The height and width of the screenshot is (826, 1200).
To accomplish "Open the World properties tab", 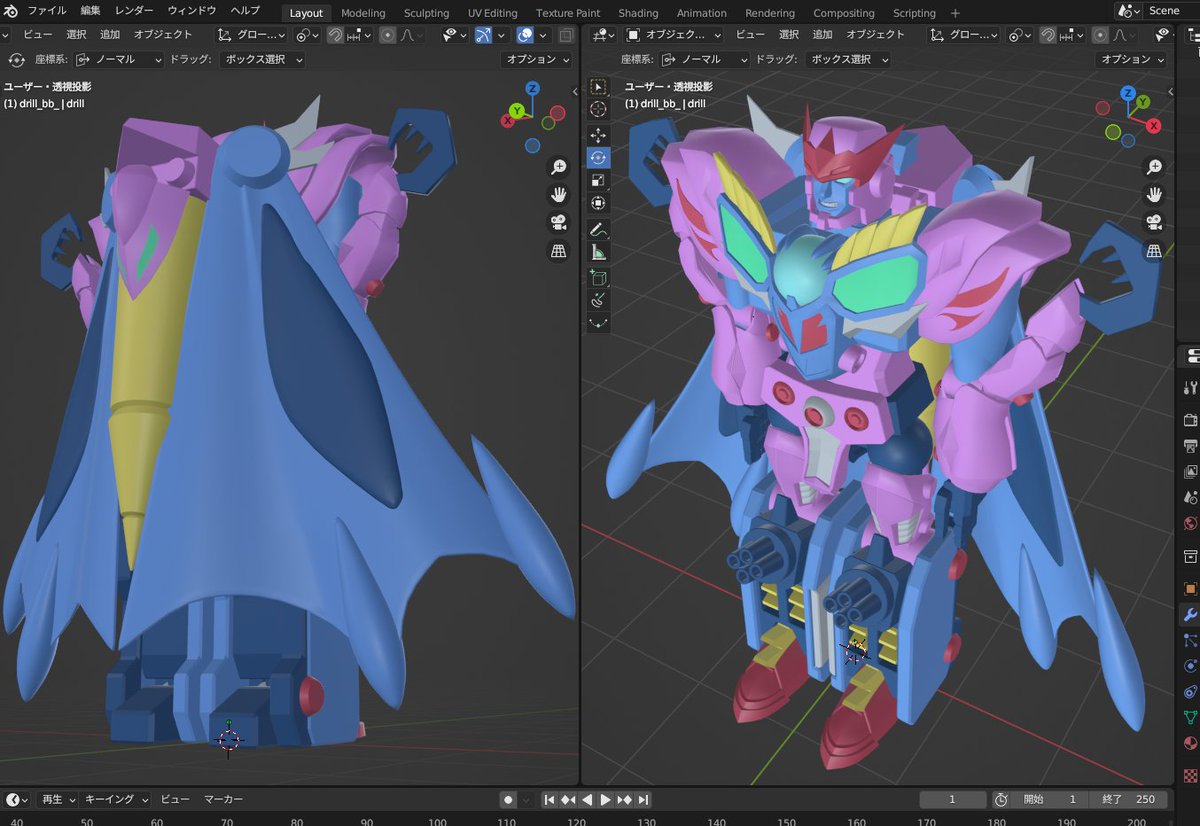I will pos(1190,524).
